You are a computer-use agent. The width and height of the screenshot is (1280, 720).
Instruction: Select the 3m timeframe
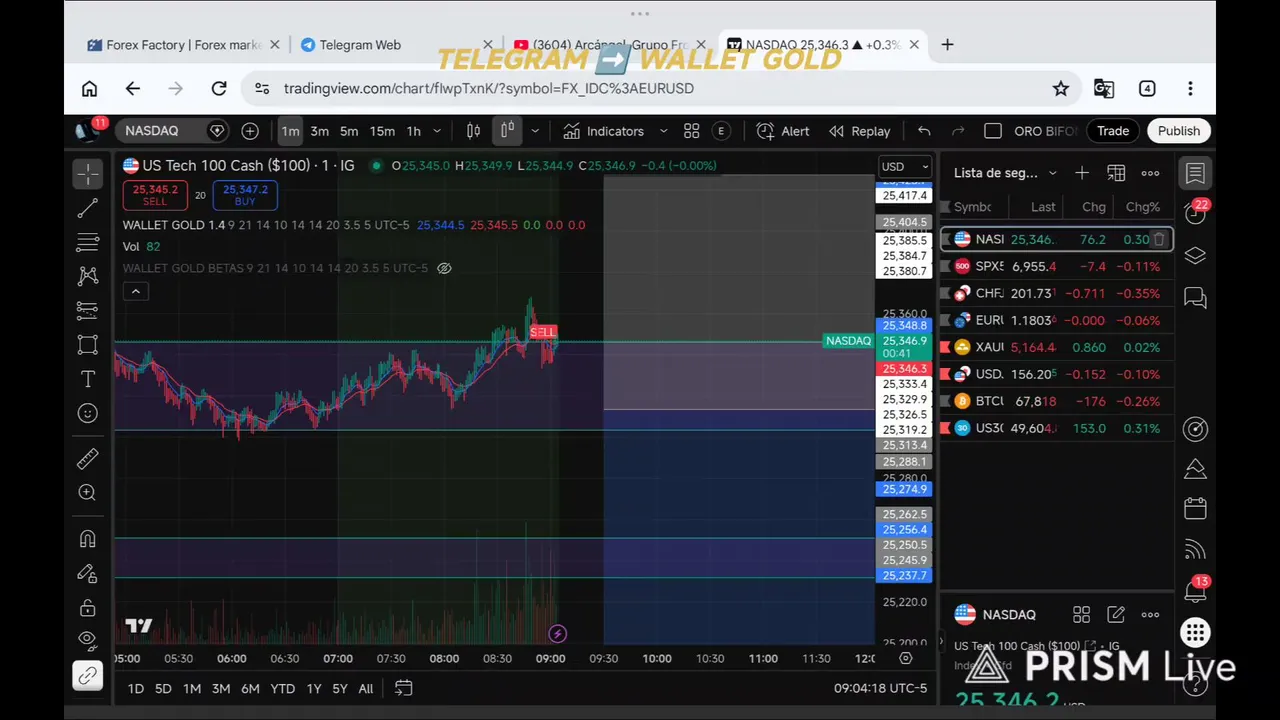pos(319,131)
